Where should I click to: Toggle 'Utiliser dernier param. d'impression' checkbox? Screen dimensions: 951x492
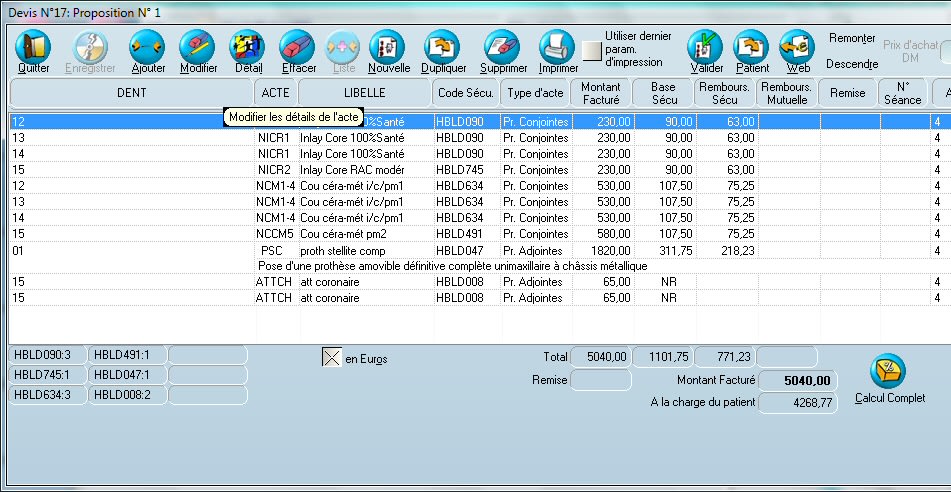(x=593, y=50)
